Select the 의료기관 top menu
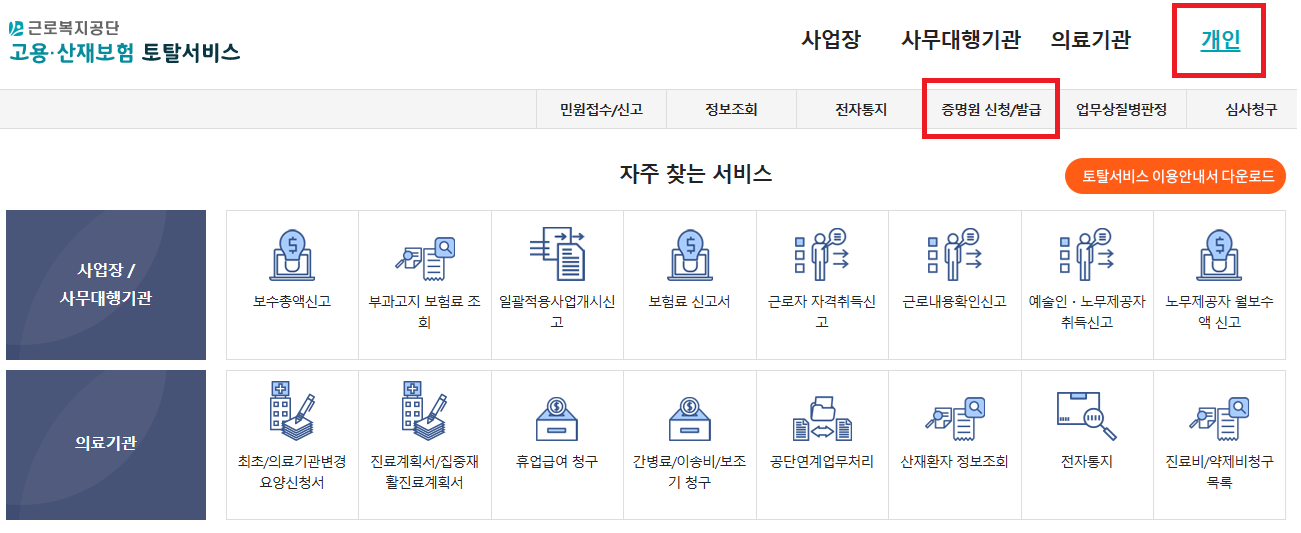 1091,40
